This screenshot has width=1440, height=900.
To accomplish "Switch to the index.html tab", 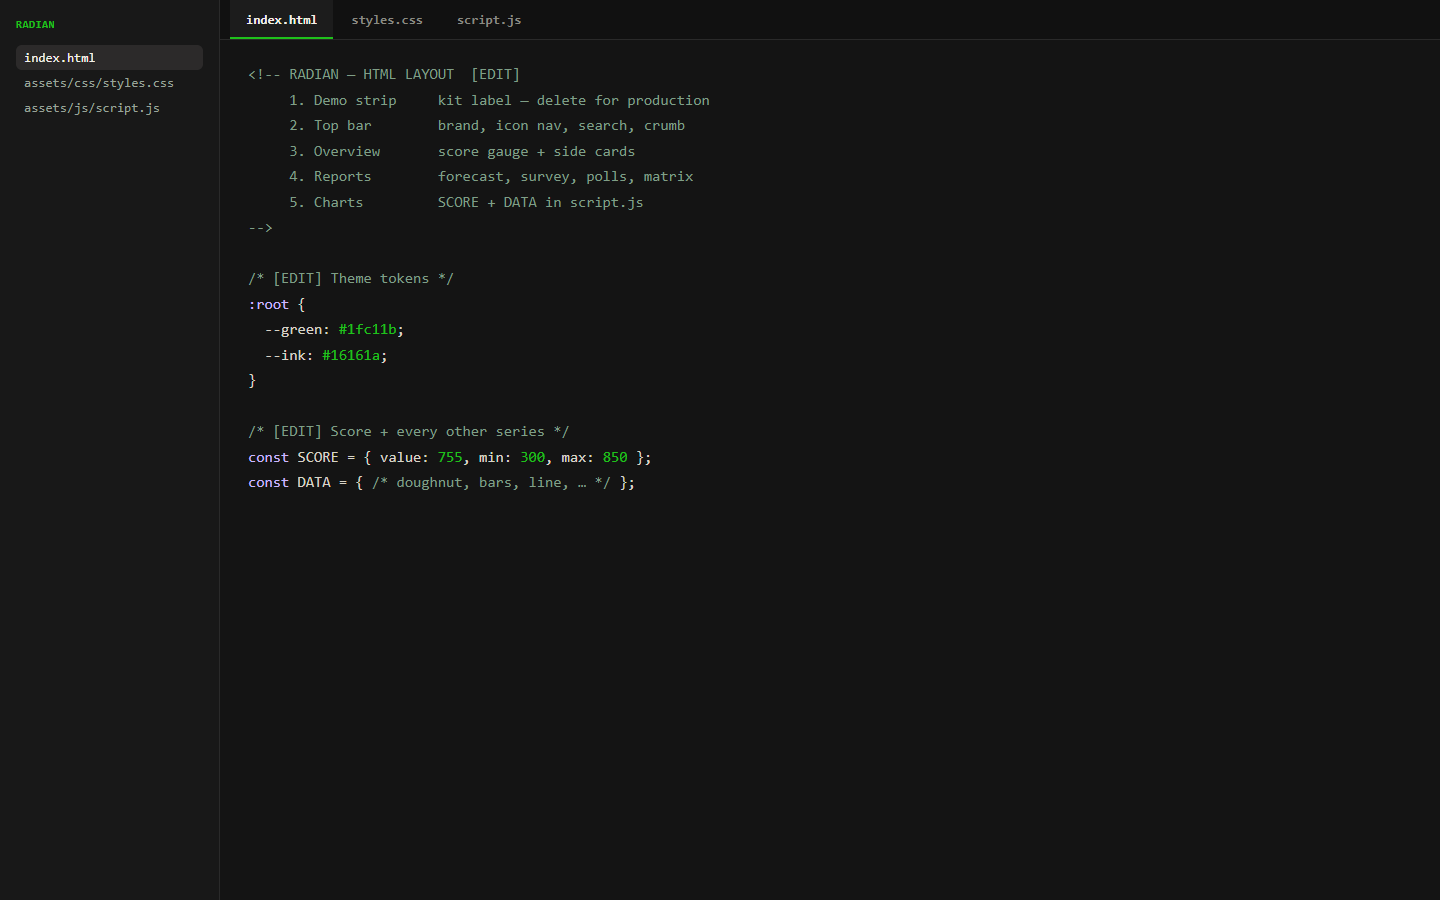I will pos(281,20).
